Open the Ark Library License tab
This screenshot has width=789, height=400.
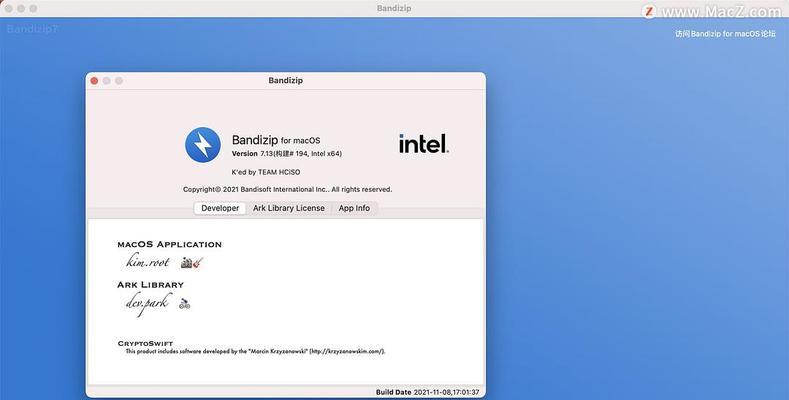point(289,208)
